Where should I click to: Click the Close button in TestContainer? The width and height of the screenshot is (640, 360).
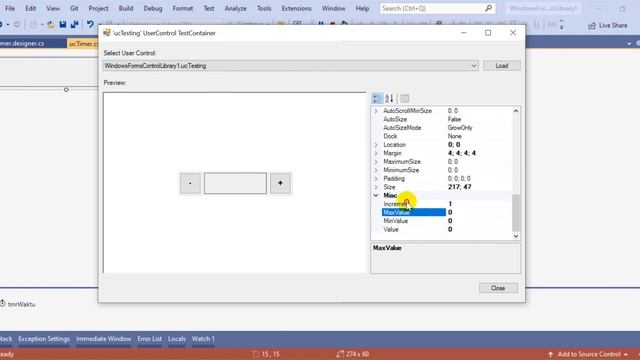pos(498,288)
